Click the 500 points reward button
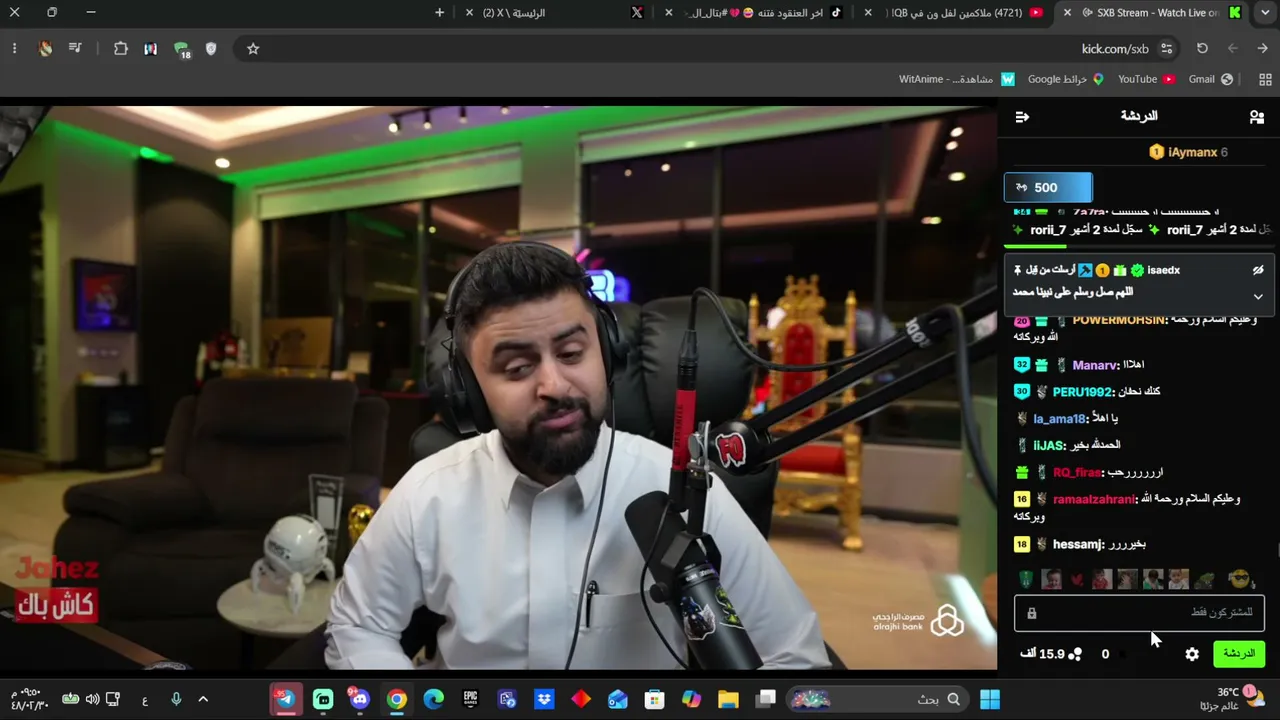1280x720 pixels. pyautogui.click(x=1048, y=187)
